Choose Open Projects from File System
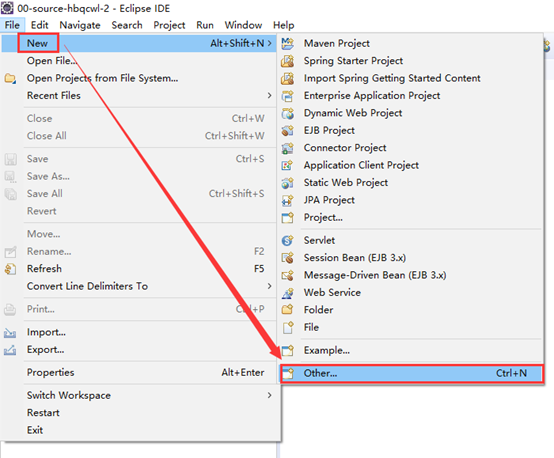The width and height of the screenshot is (554, 458). point(102,78)
